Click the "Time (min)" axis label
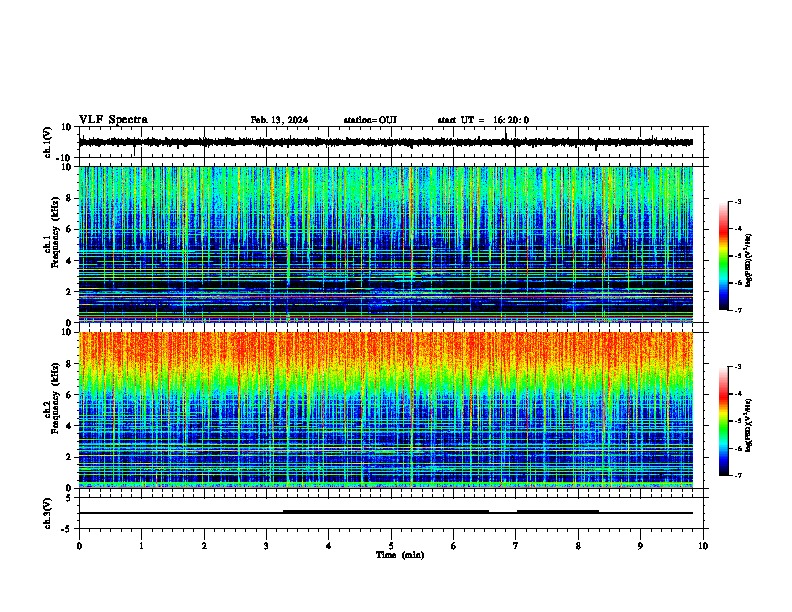Screen dimensions: 792x612 pos(400,555)
